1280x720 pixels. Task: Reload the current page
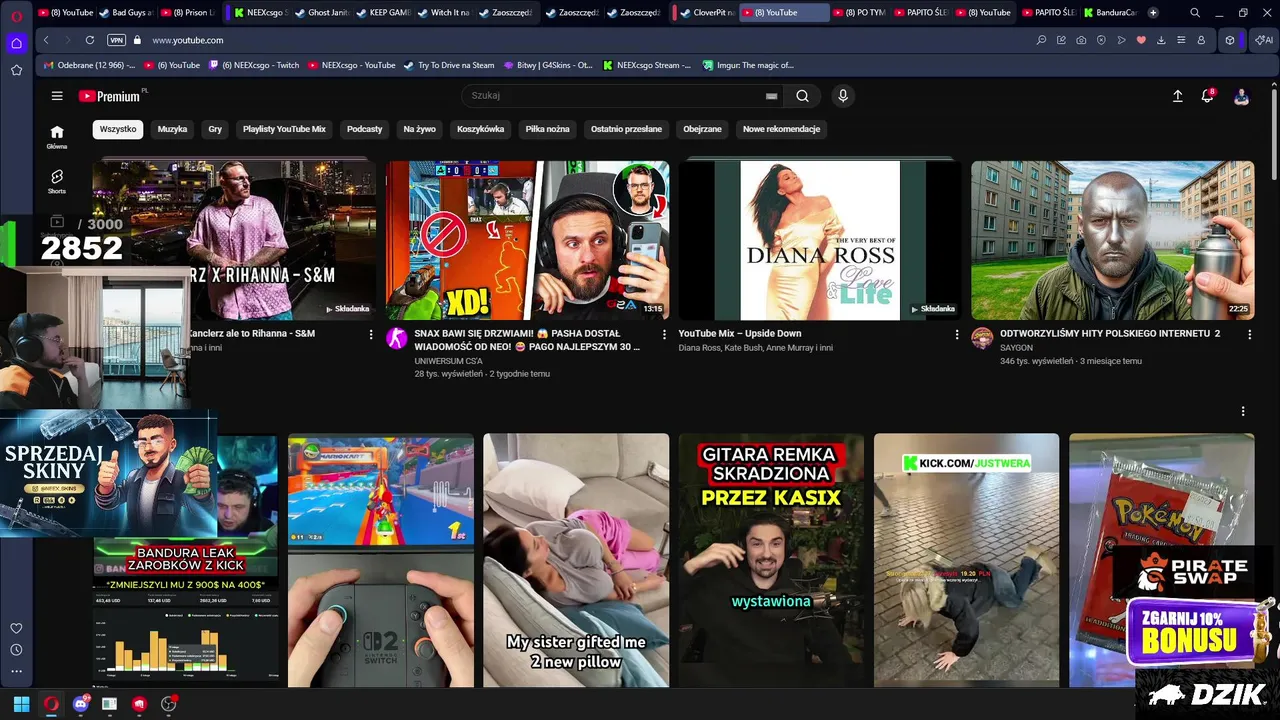point(90,40)
